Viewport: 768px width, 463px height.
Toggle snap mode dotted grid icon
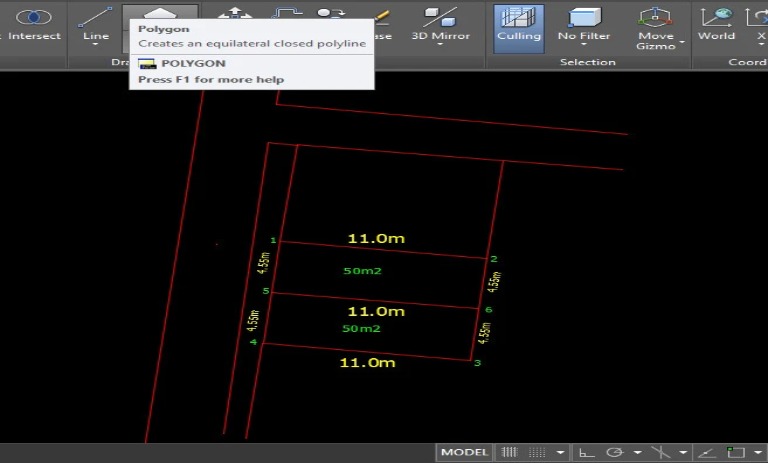click(537, 452)
